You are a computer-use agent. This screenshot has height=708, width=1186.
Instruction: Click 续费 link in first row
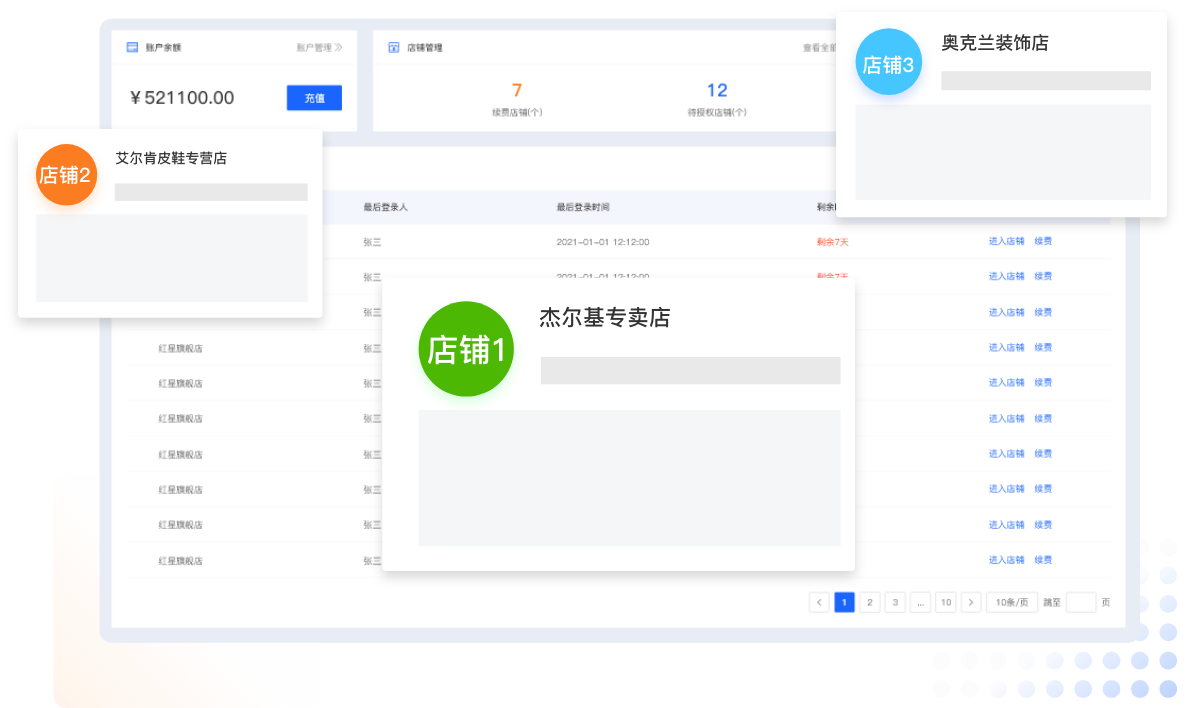point(1043,241)
